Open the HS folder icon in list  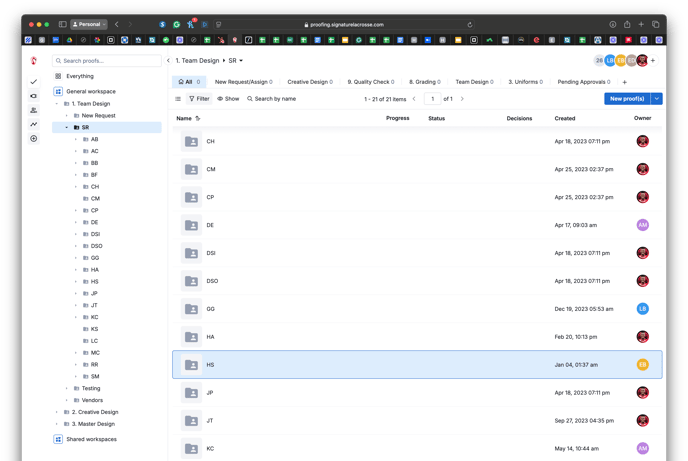(191, 365)
